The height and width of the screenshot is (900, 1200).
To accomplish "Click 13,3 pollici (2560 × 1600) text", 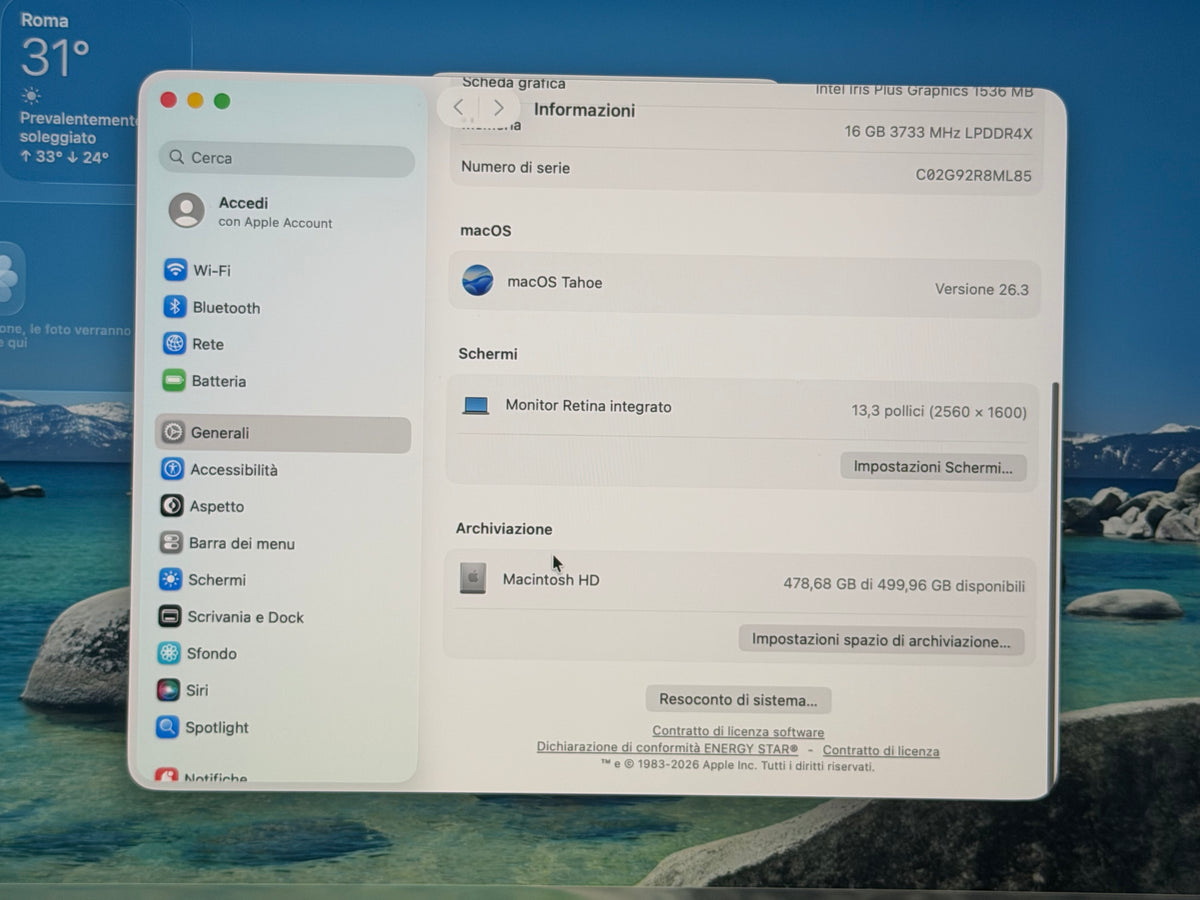I will (x=939, y=411).
